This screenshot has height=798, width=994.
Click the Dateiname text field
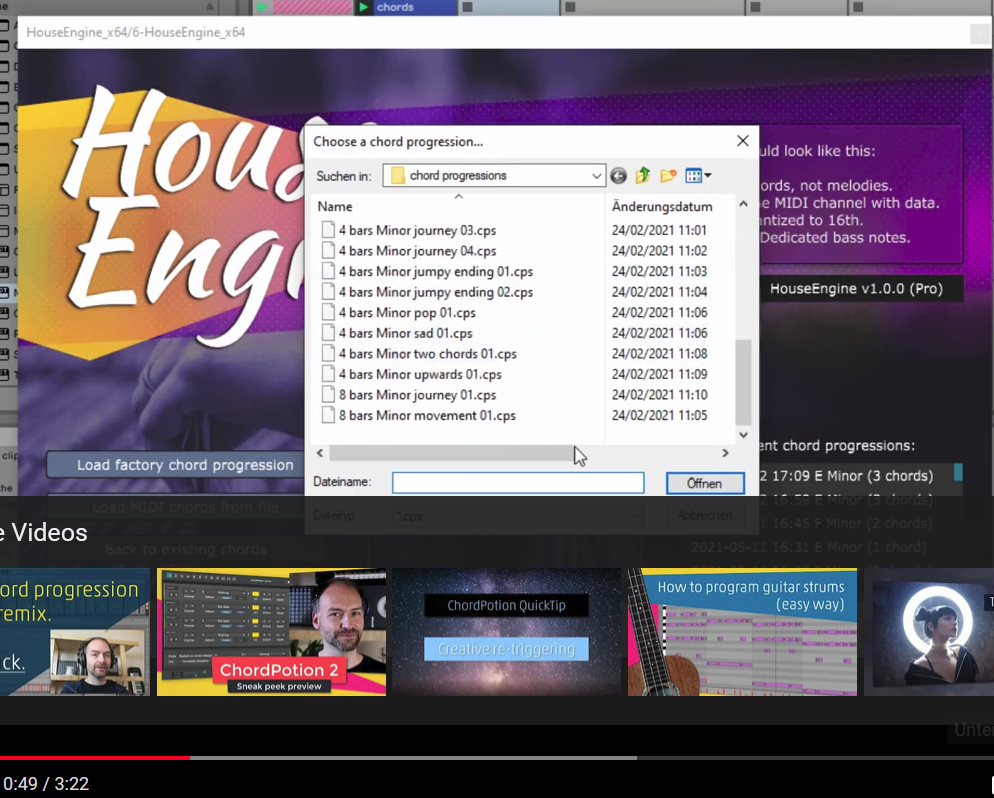[x=517, y=483]
